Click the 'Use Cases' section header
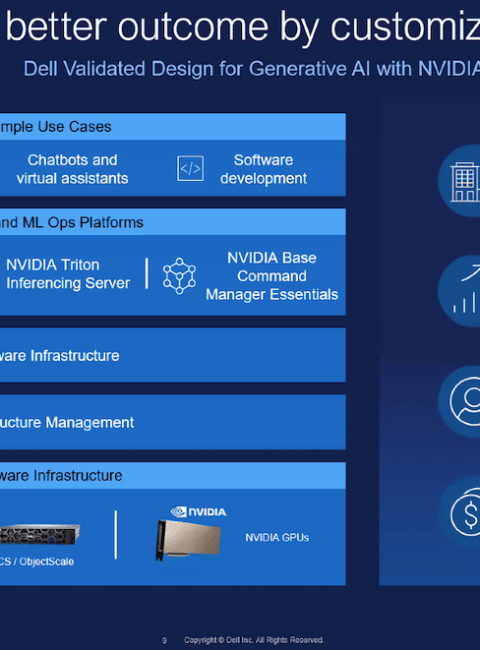The width and height of the screenshot is (480, 650). pyautogui.click(x=173, y=127)
